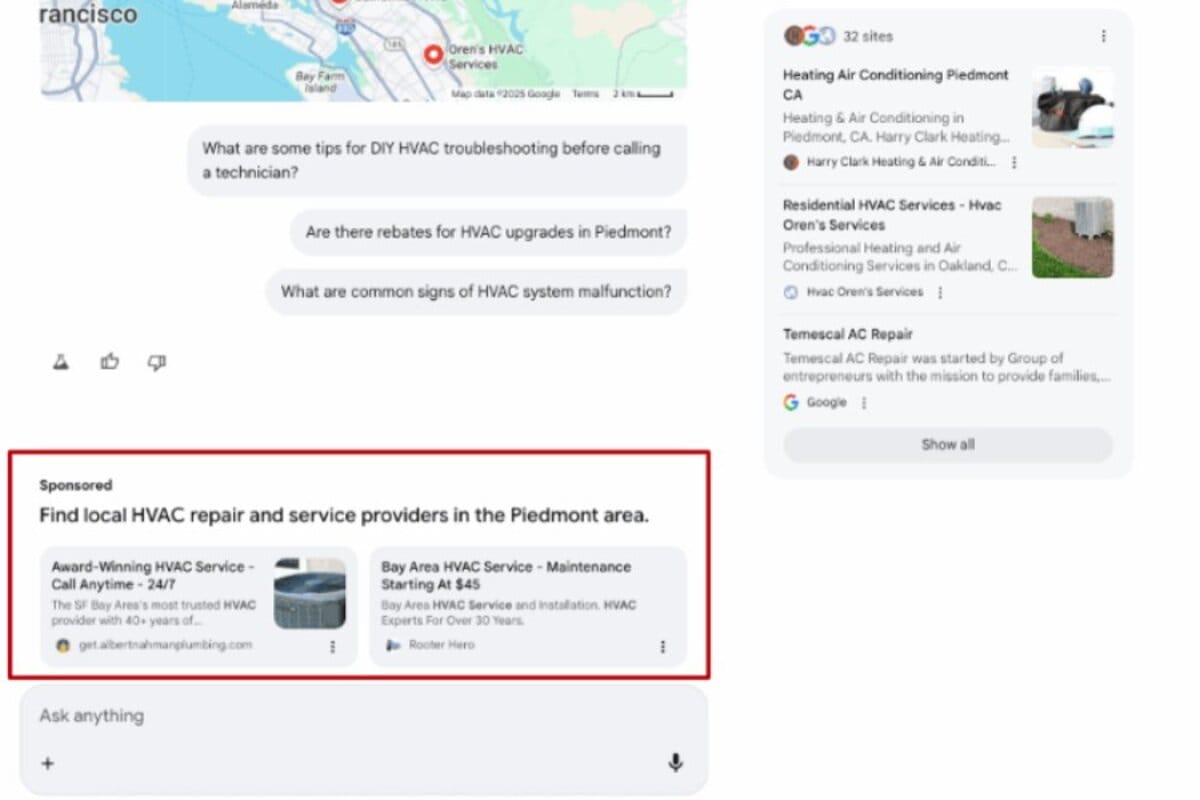Open the Heating Air Conditioning Piedmont CA result
Viewport: 1200px width, 800px height.
coord(893,84)
